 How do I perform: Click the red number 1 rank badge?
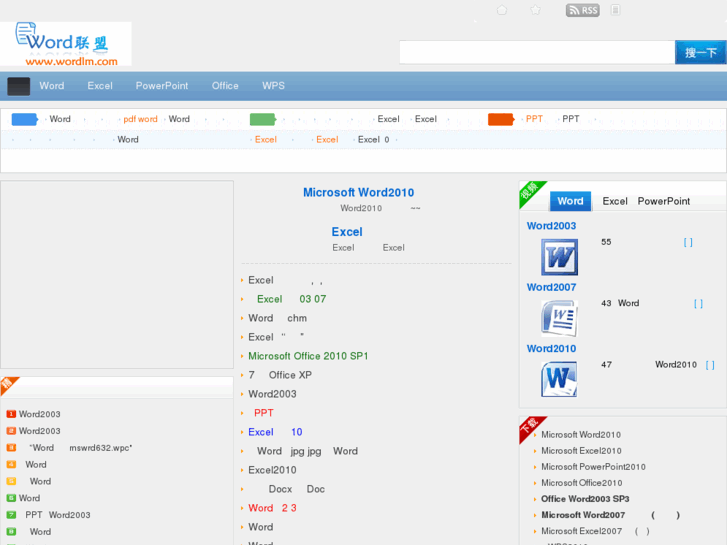pyautogui.click(x=11, y=414)
